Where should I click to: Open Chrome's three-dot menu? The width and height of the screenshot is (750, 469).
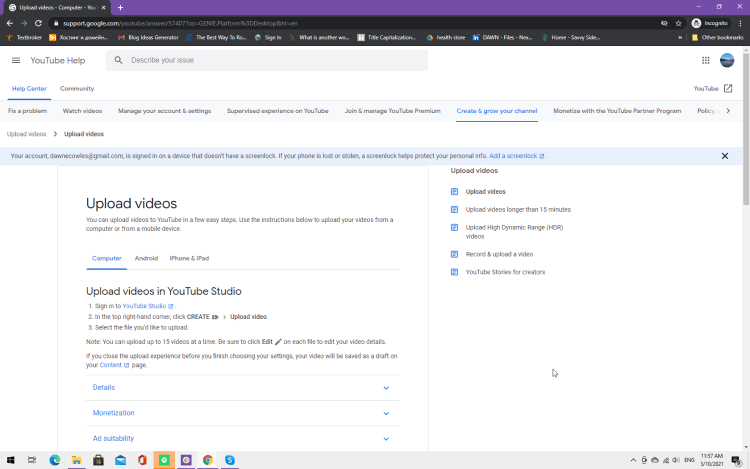pyautogui.click(x=740, y=23)
